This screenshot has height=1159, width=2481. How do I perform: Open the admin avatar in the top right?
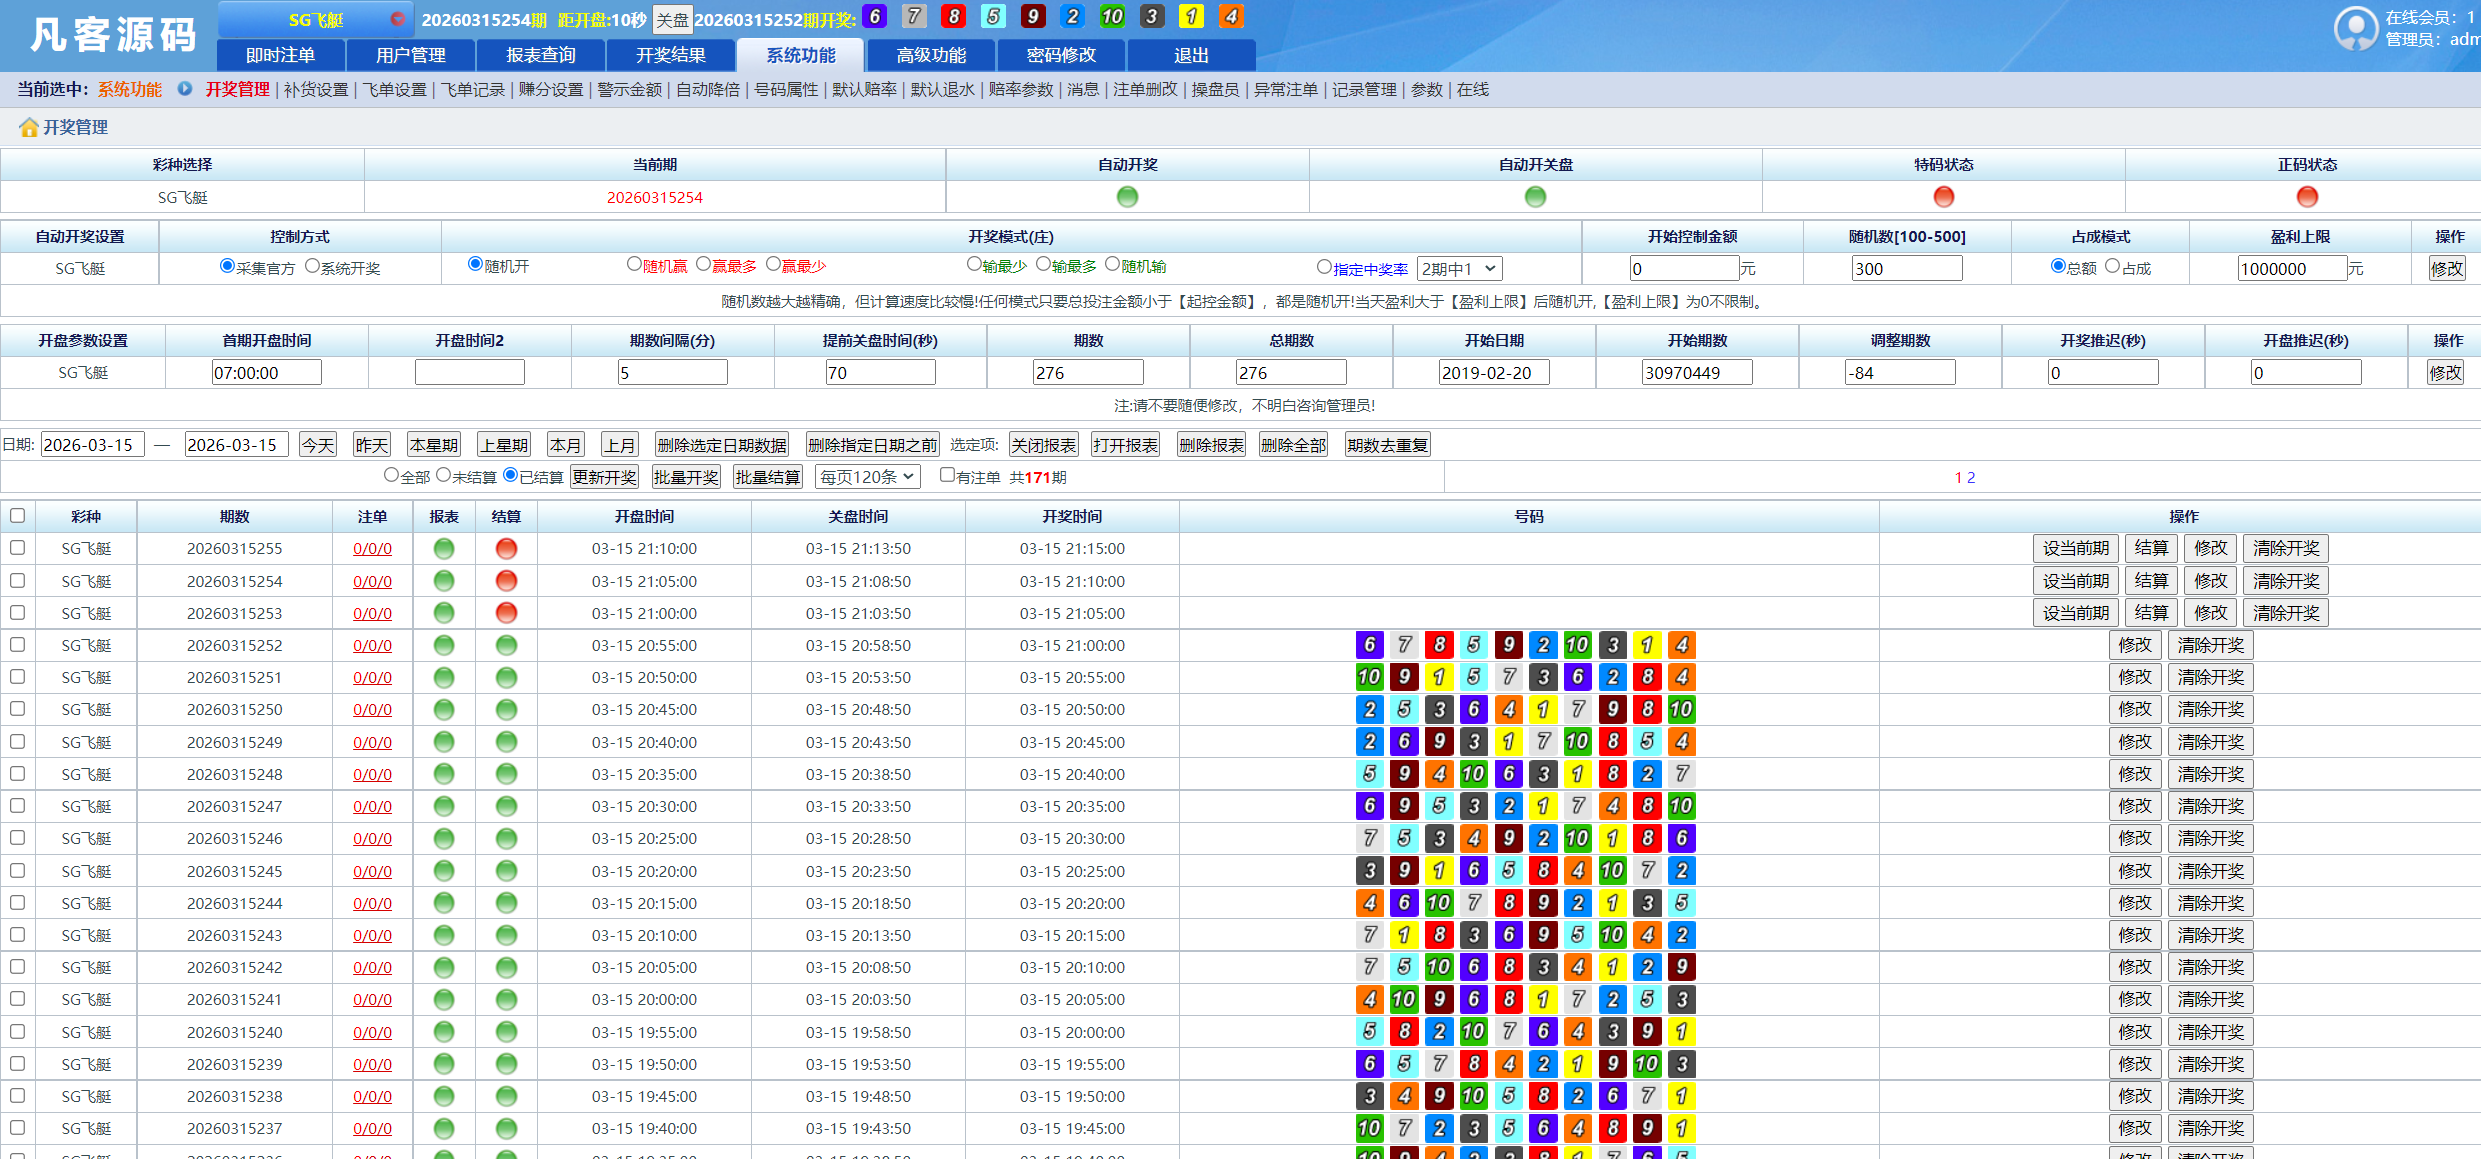(2356, 28)
